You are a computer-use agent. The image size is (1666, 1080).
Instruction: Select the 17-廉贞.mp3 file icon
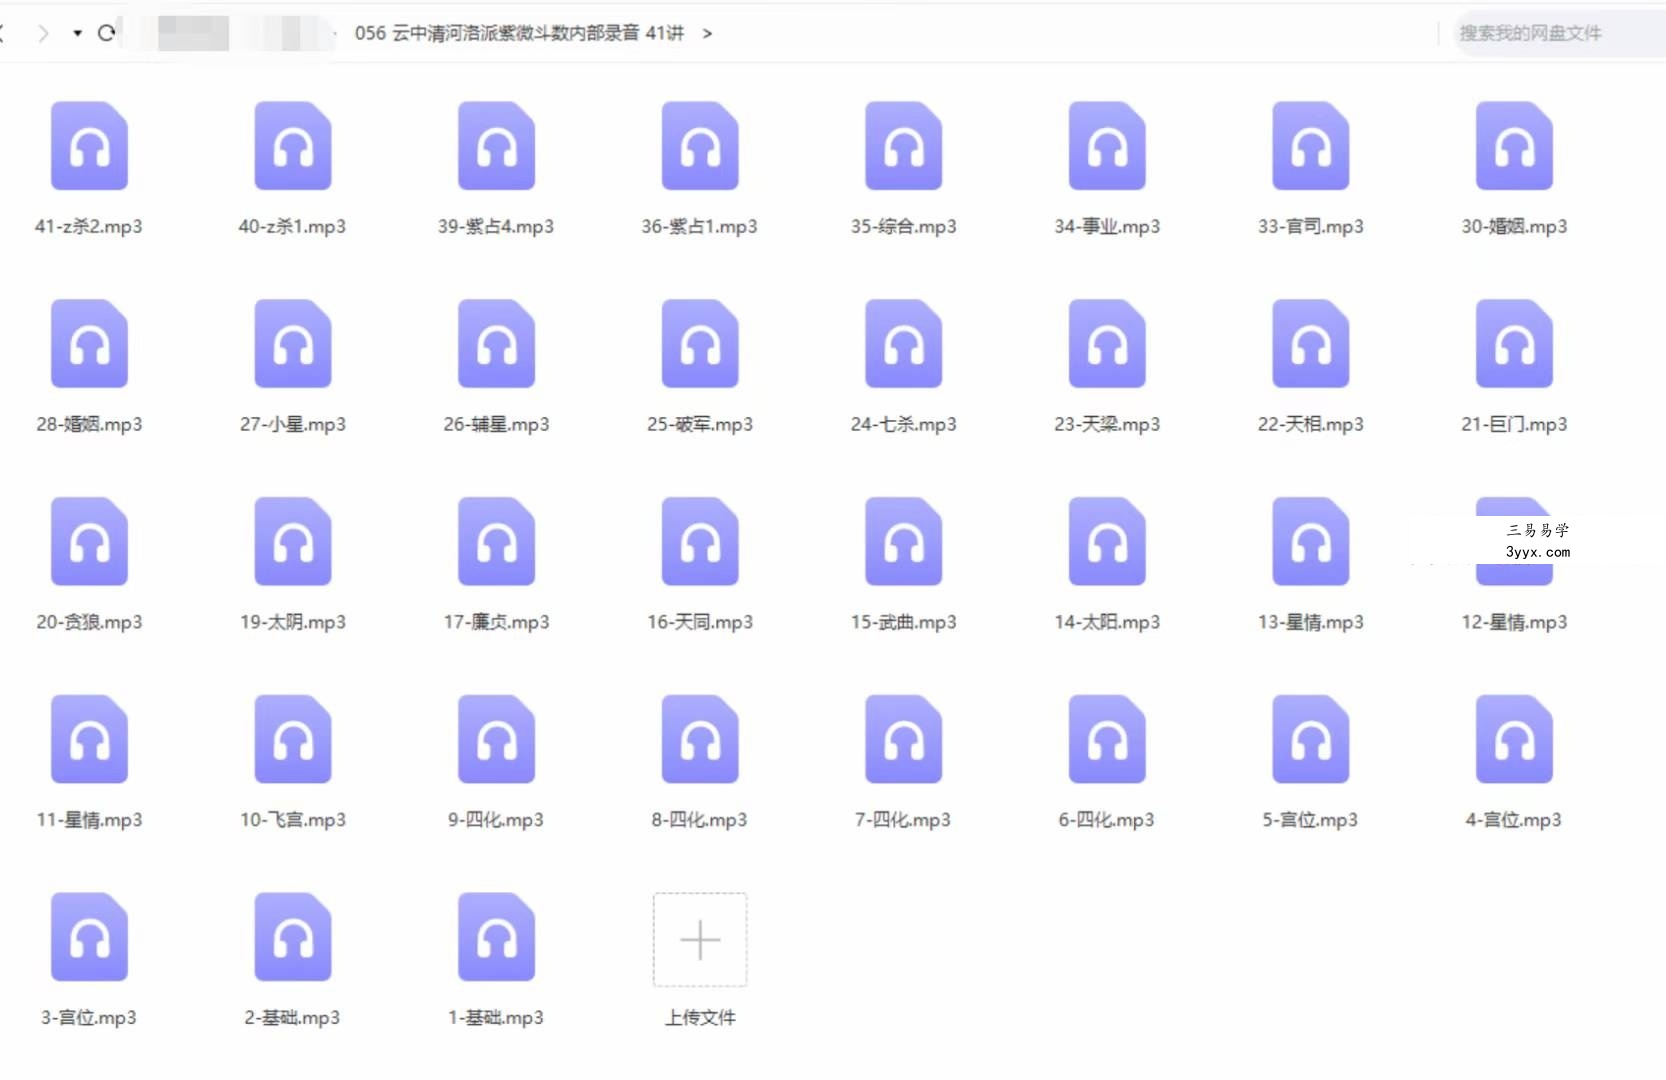pos(496,542)
